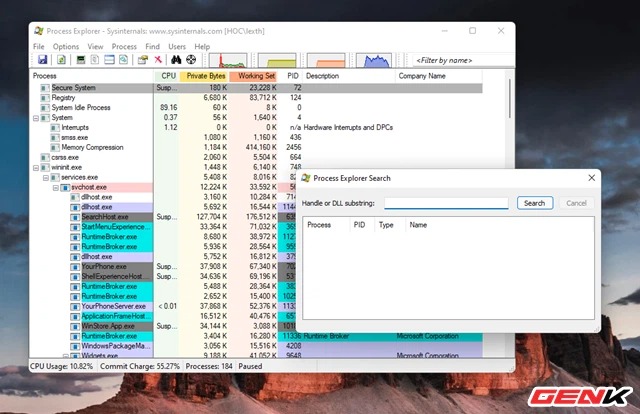Open the Options menu
This screenshot has width=640, height=414.
click(x=66, y=46)
